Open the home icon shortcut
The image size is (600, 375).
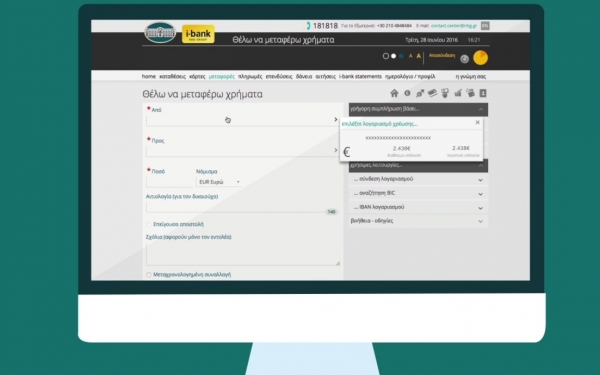pyautogui.click(x=394, y=93)
